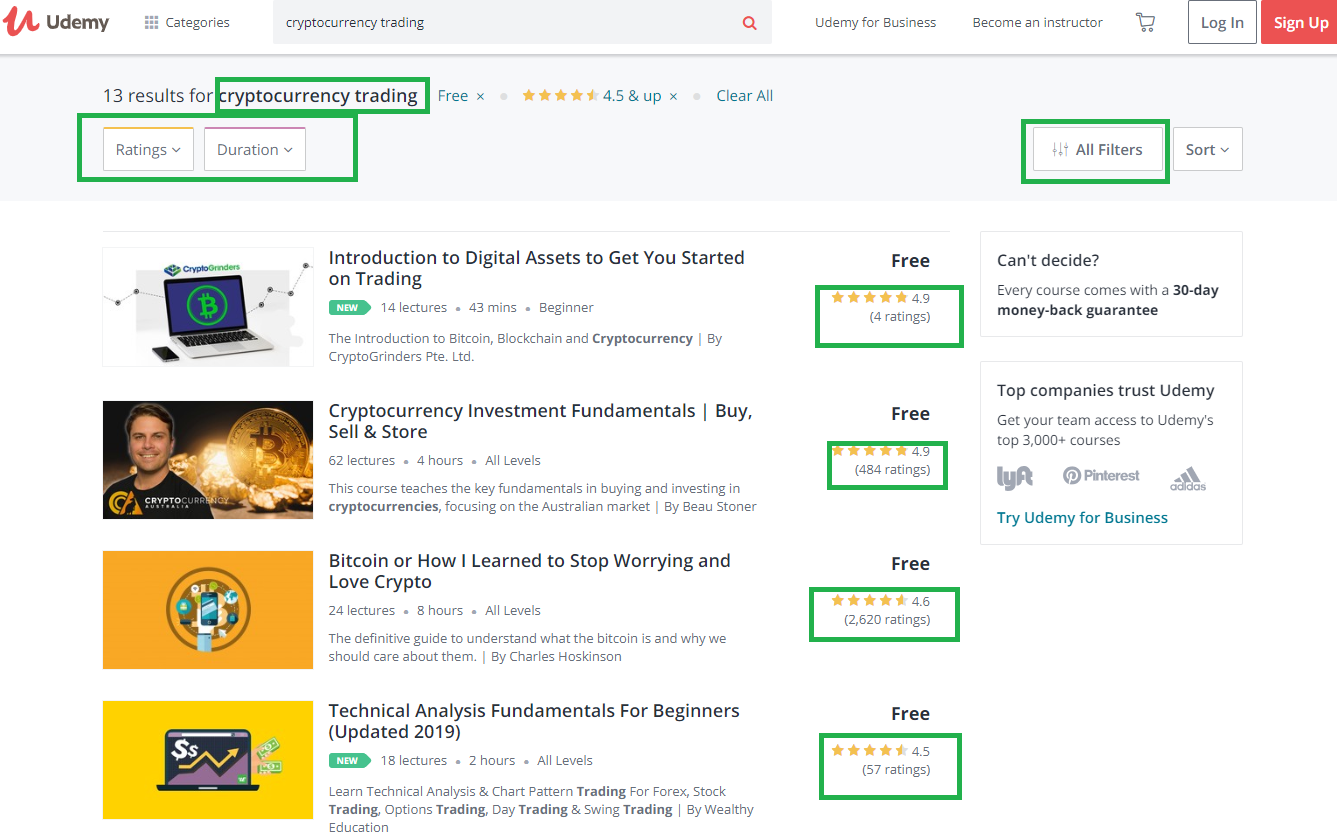Click the yellow Technical Analysis thumbnail
1337x835 pixels.
tap(208, 760)
